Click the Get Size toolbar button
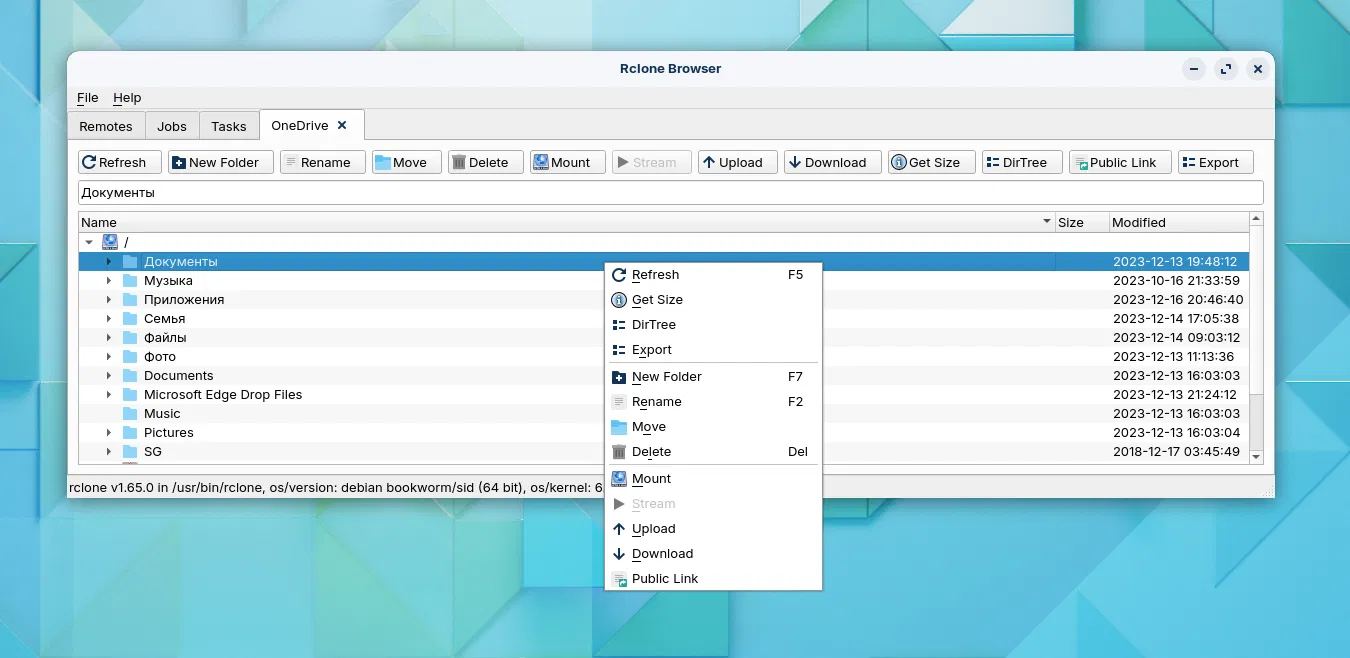 point(931,162)
